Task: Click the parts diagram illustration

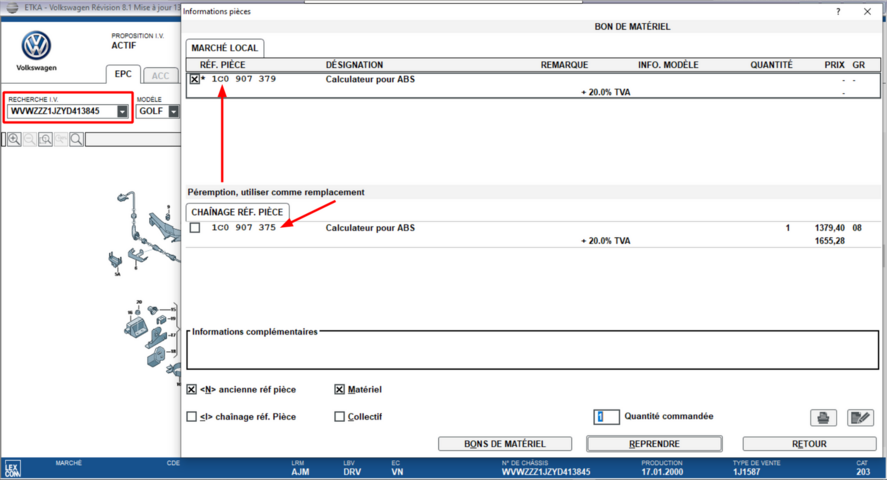Action: 146,288
